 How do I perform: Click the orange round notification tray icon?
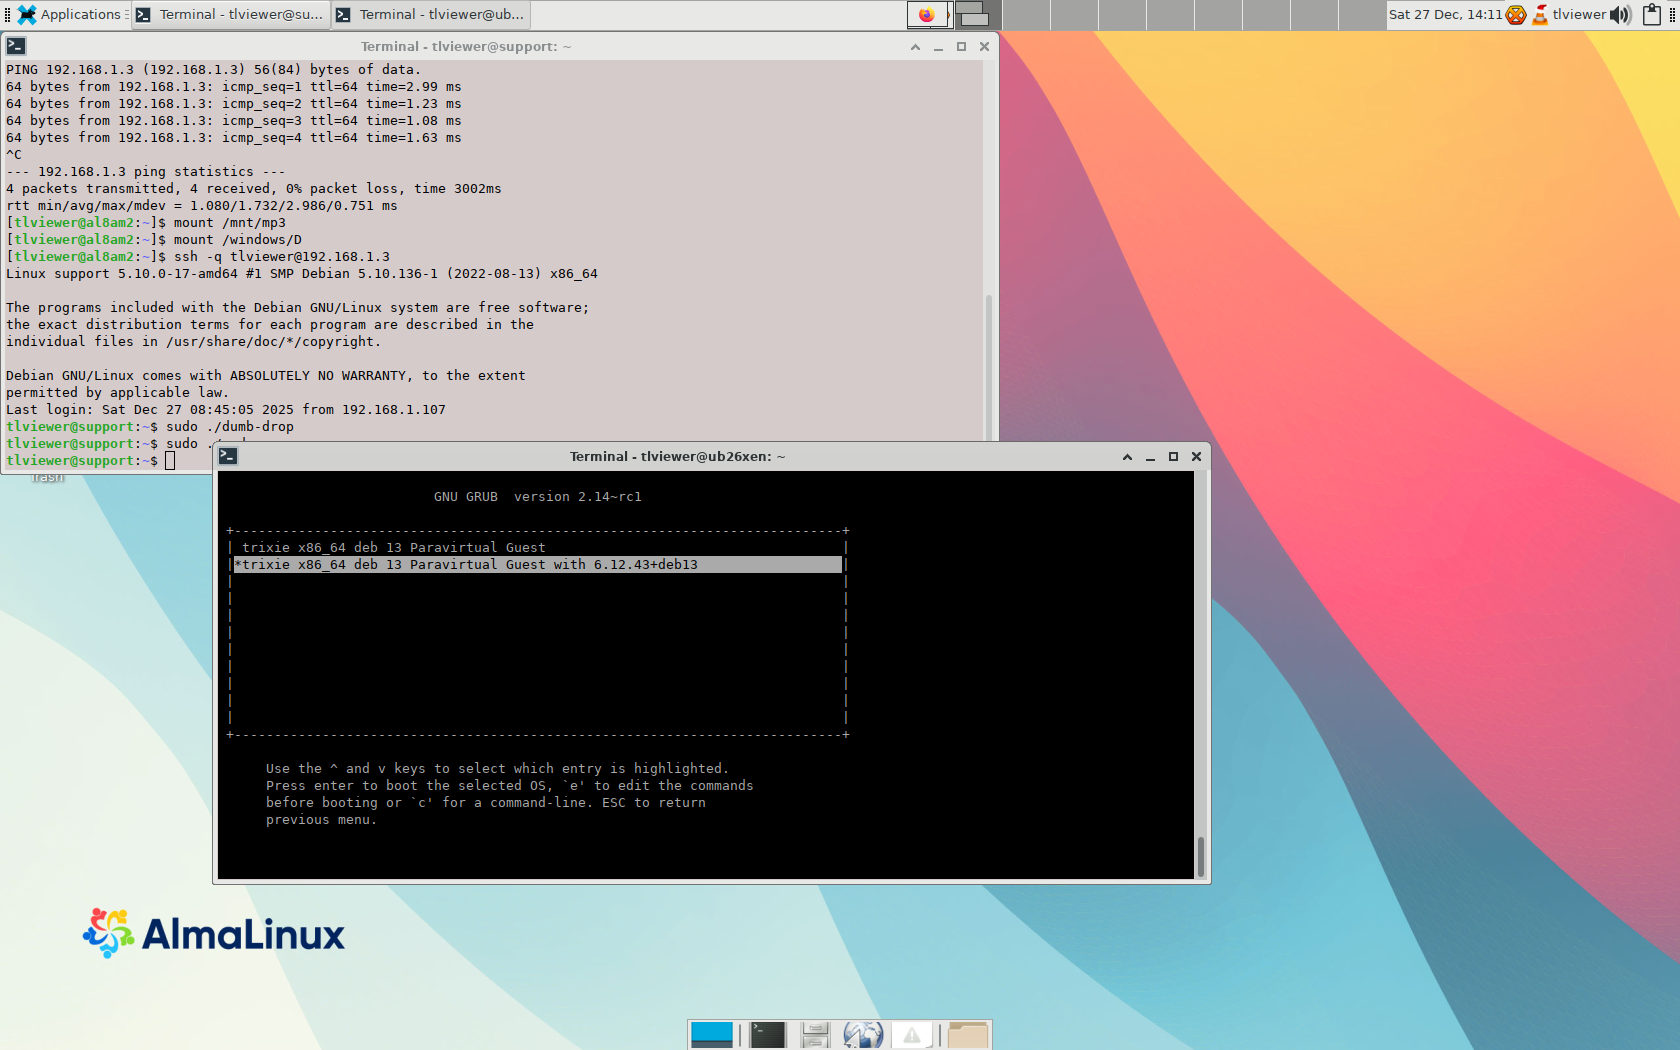[1516, 14]
